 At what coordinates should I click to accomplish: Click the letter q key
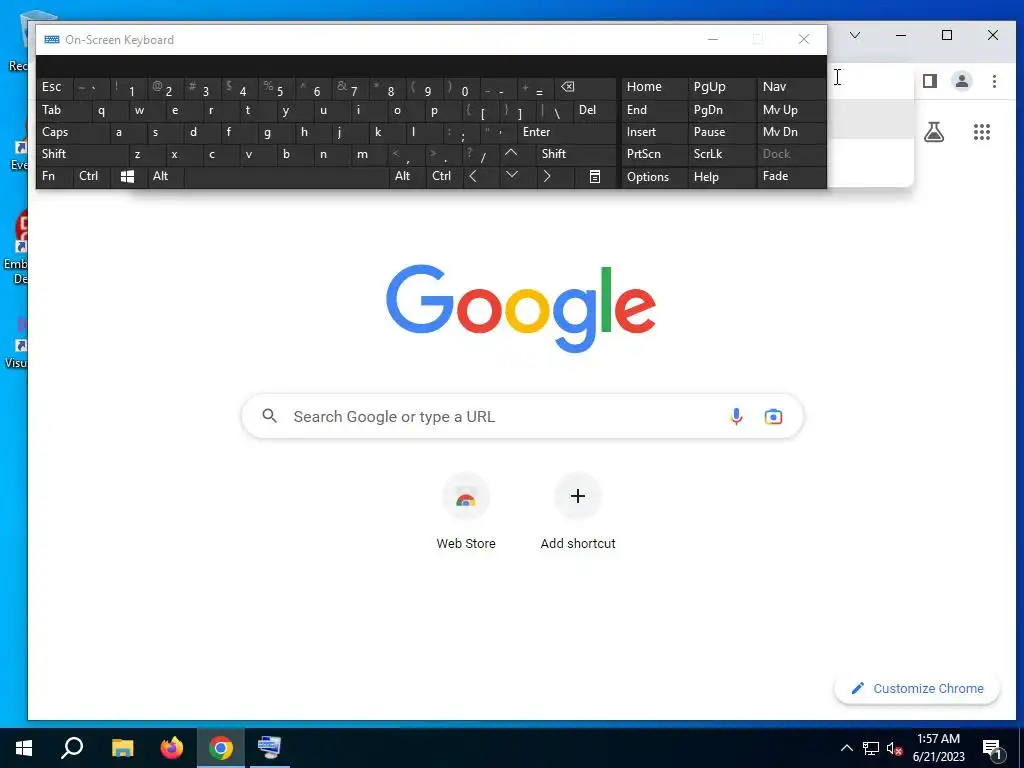[x=109, y=110]
